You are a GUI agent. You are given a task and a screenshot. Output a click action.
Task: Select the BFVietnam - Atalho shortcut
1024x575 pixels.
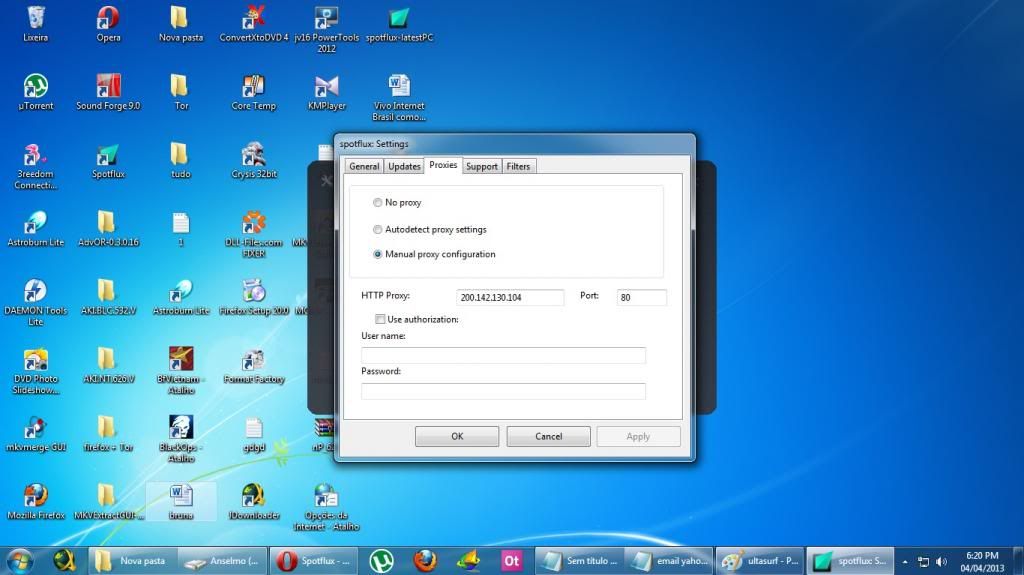coord(181,370)
